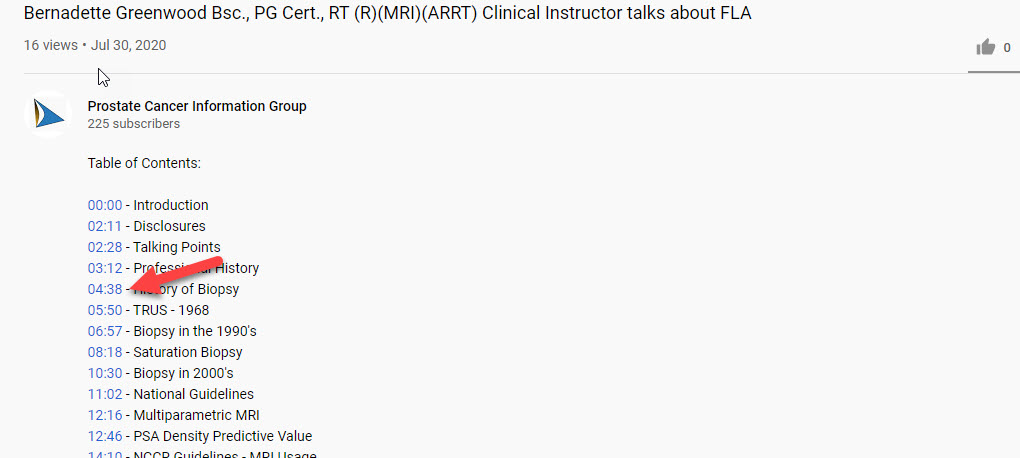This screenshot has height=458, width=1020.
Task: Click the 225 subscribers text
Action: (x=134, y=124)
